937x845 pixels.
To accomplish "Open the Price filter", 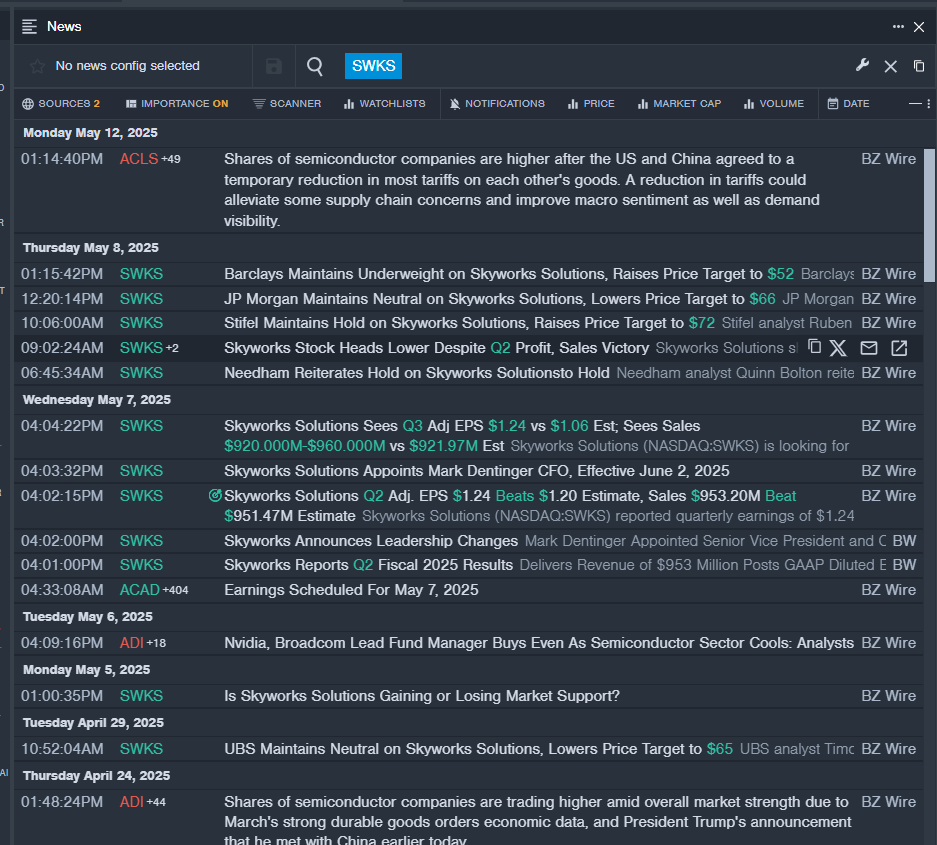I will (591, 103).
